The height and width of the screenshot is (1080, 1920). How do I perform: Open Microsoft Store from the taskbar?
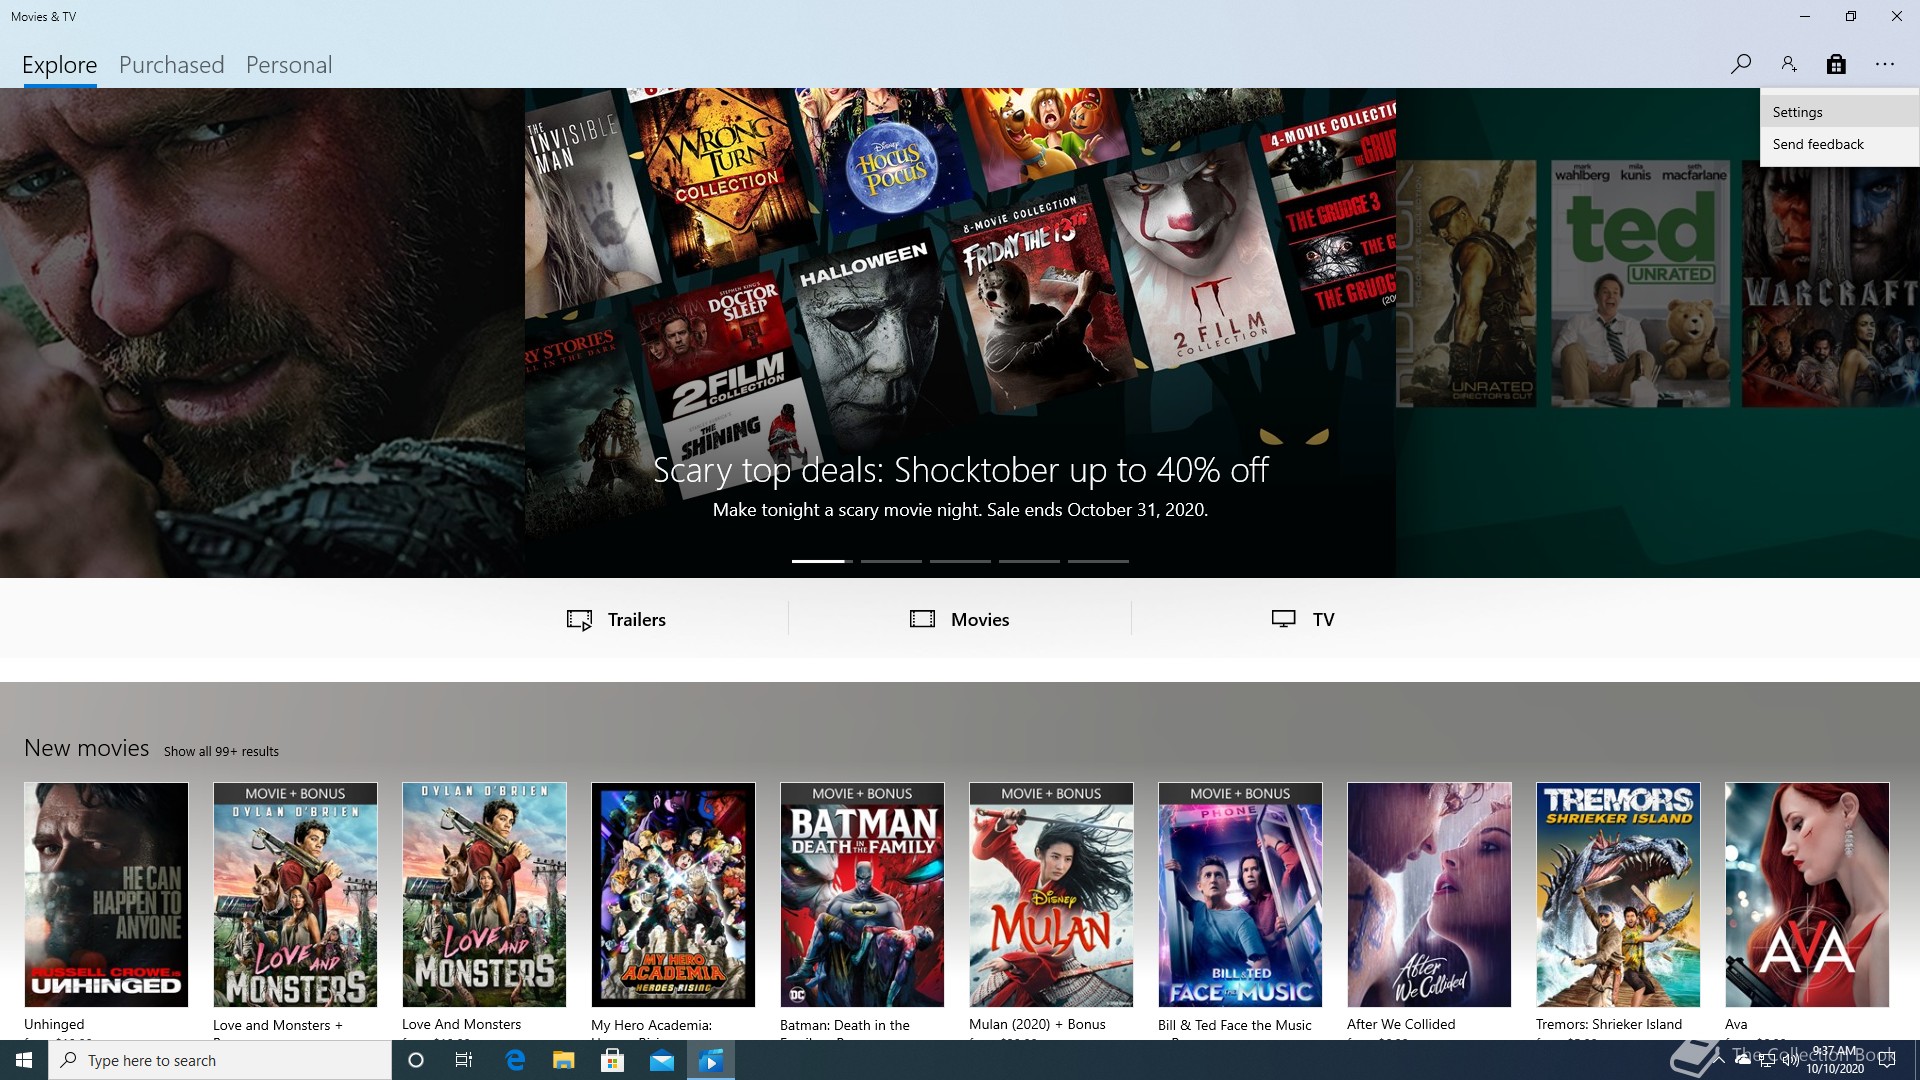tap(613, 1060)
